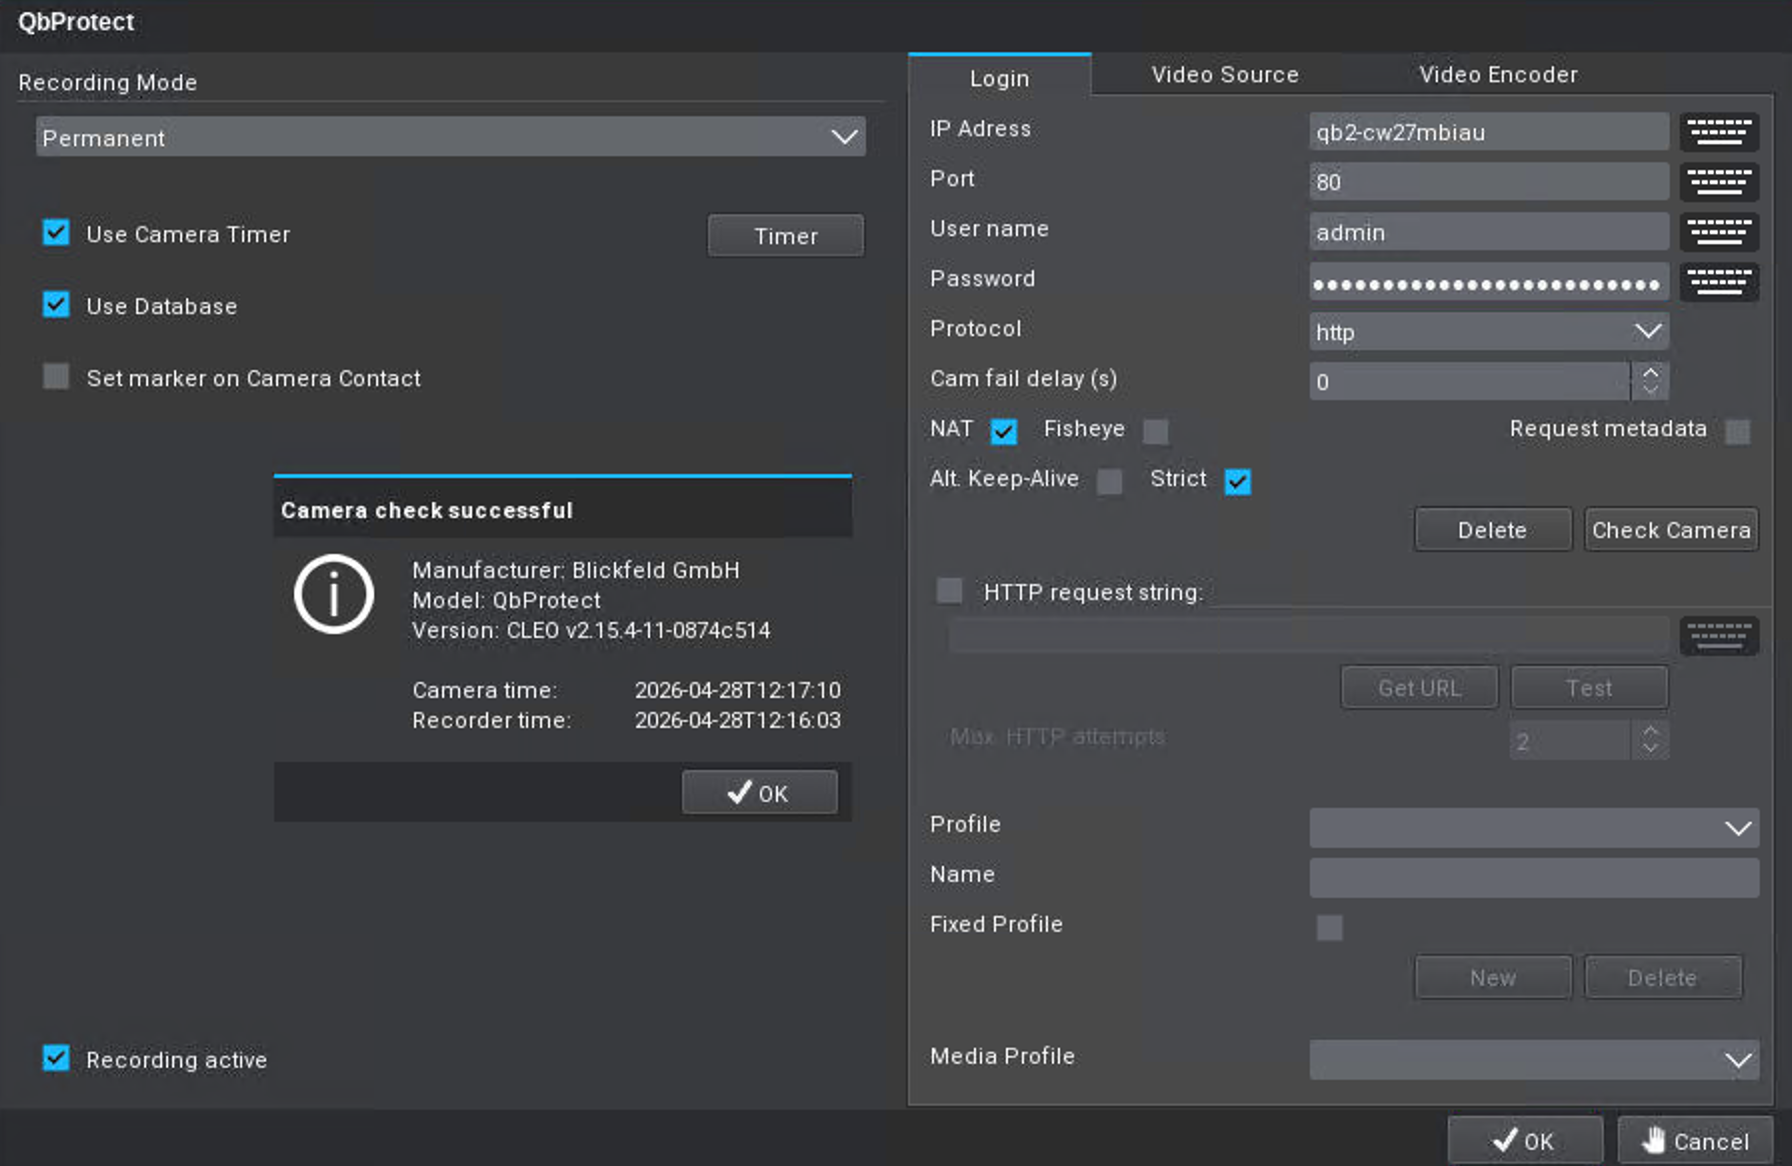Enable the HTTP request string checkbox
The image size is (1792, 1166).
(x=950, y=591)
